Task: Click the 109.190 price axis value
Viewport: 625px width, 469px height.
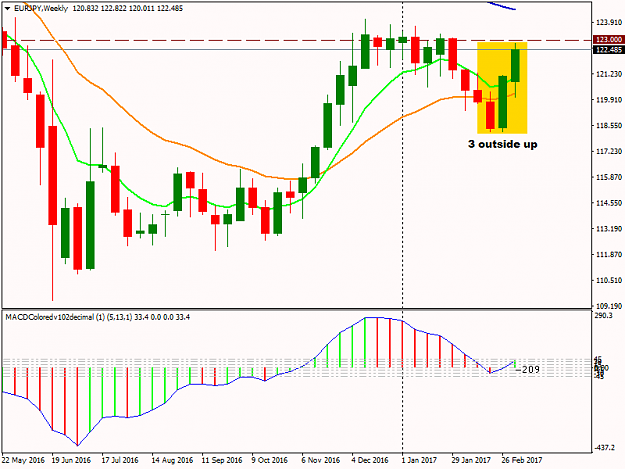Action: pyautogui.click(x=609, y=306)
